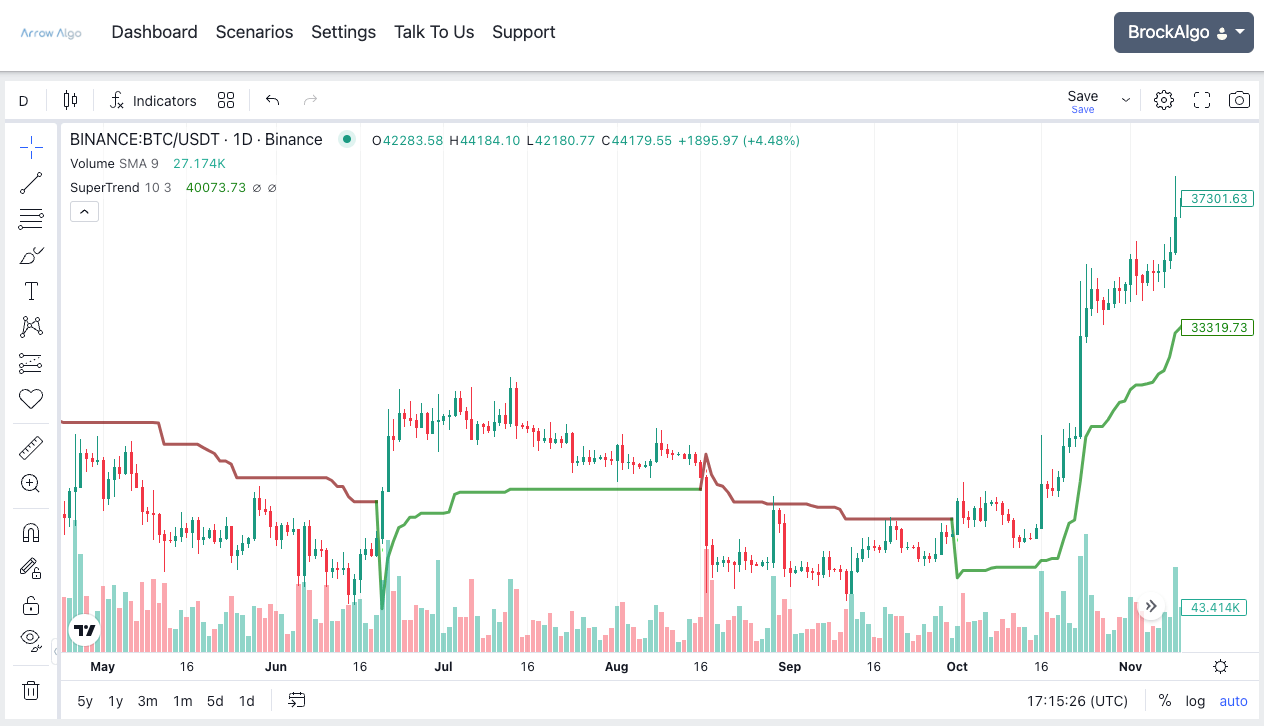
Task: Select the brush drawing tool
Action: pyautogui.click(x=30, y=254)
